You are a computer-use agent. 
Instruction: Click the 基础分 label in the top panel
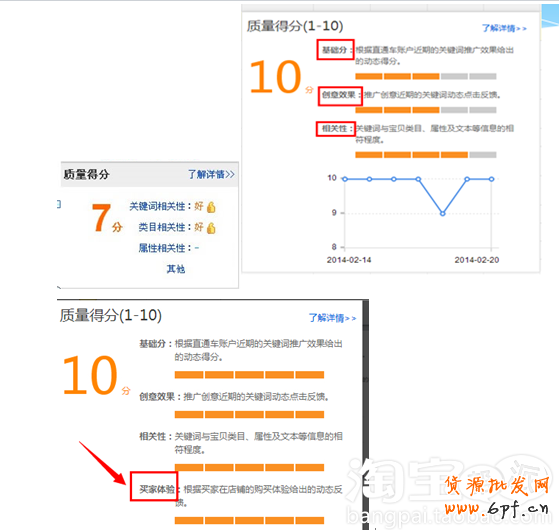334,50
